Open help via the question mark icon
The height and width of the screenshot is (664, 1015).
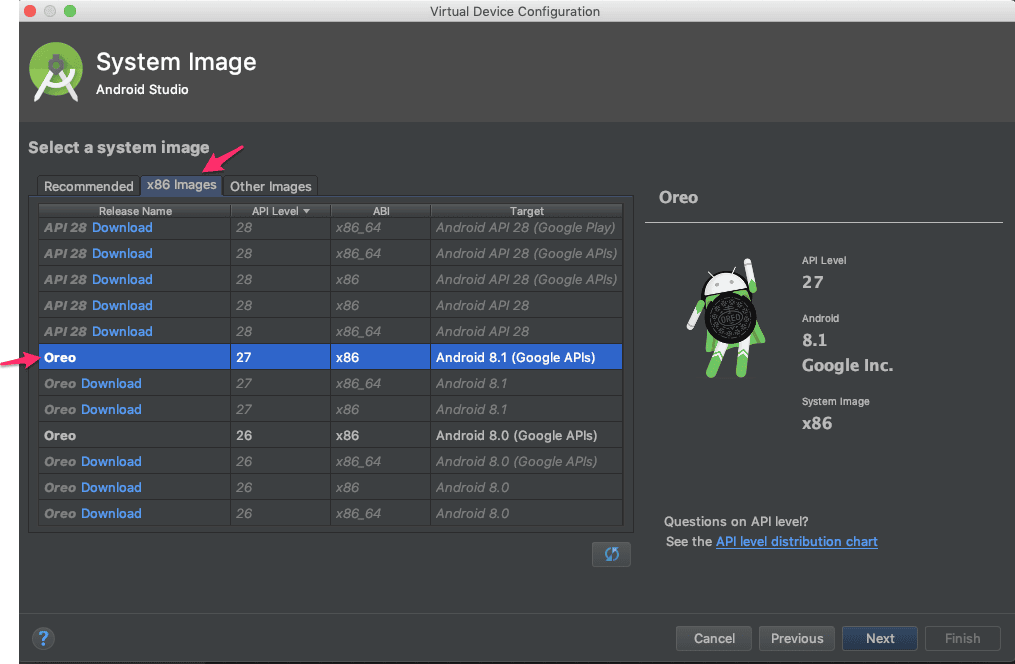pos(43,639)
